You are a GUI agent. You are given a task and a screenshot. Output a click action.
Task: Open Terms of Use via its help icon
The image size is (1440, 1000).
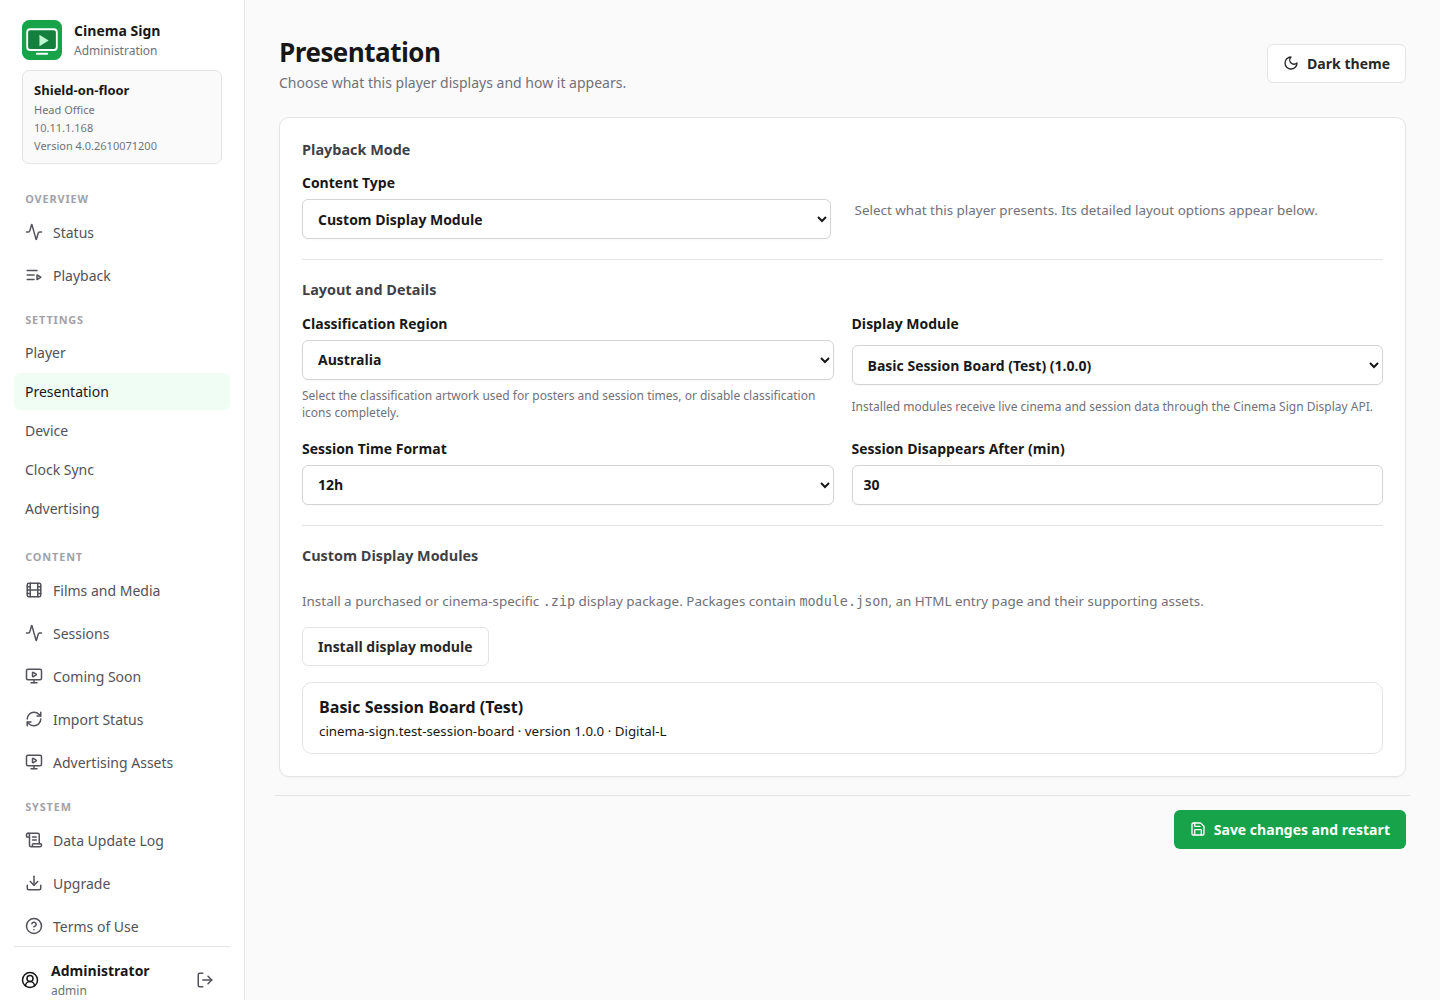[x=34, y=926]
